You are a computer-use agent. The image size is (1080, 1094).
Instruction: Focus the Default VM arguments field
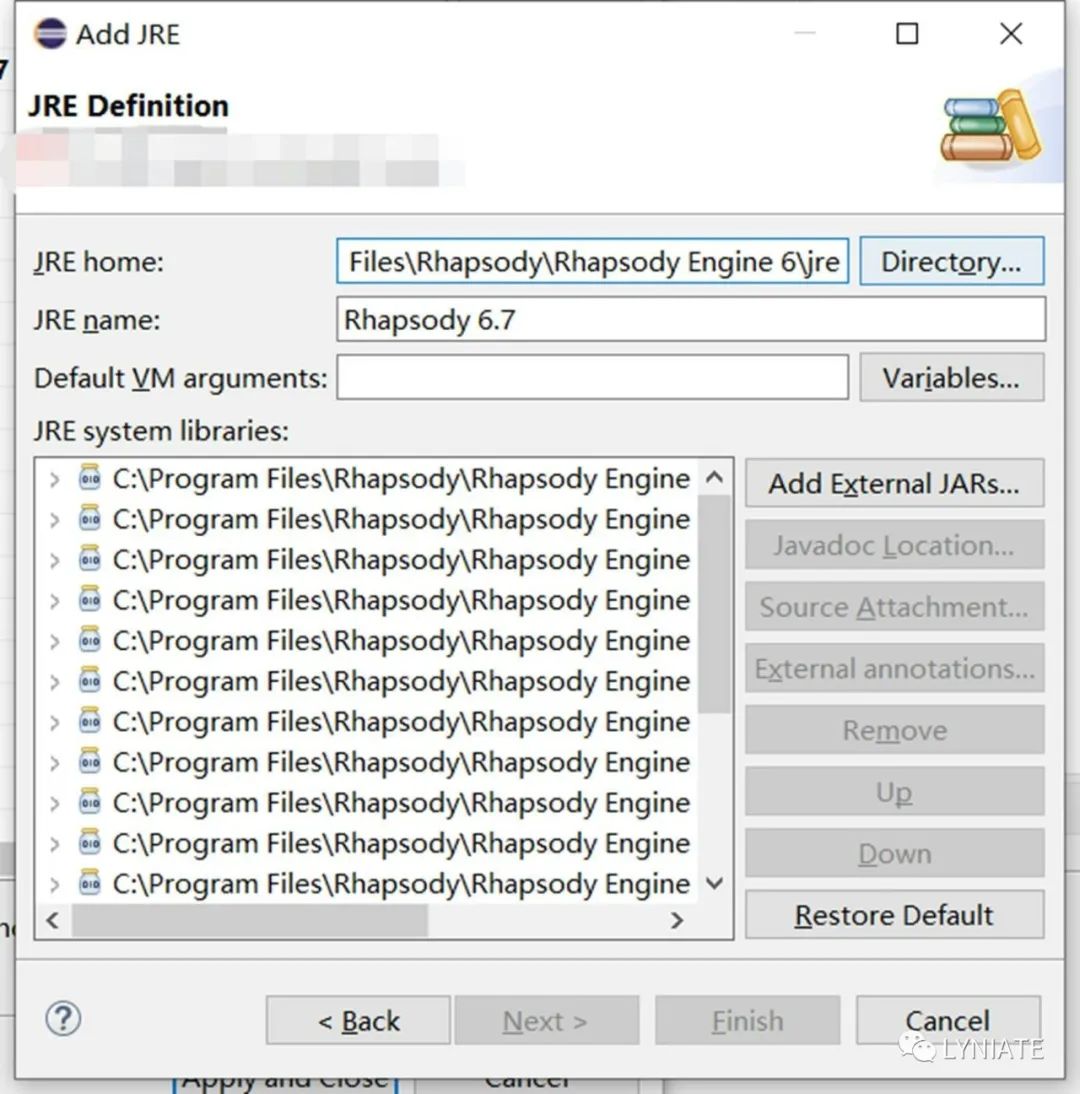pos(592,377)
